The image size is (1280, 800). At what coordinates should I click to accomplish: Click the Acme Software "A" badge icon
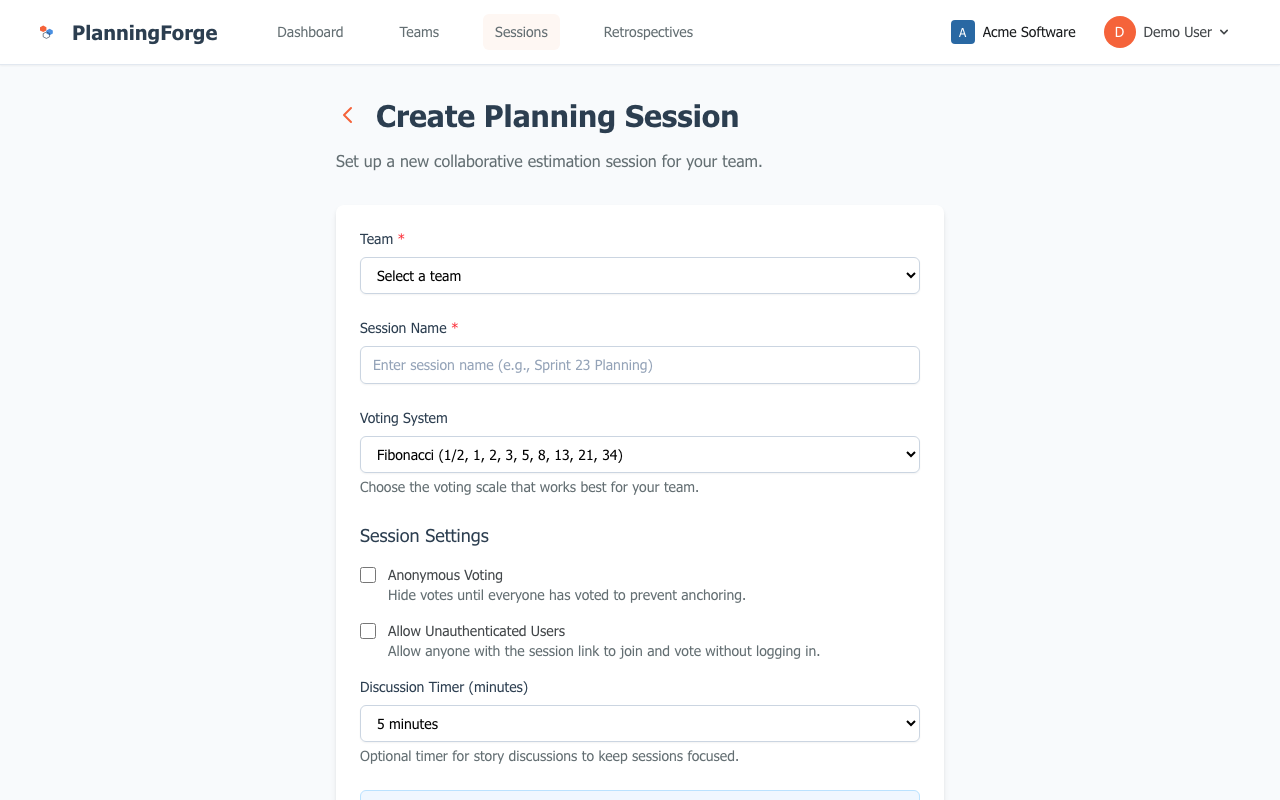(962, 32)
